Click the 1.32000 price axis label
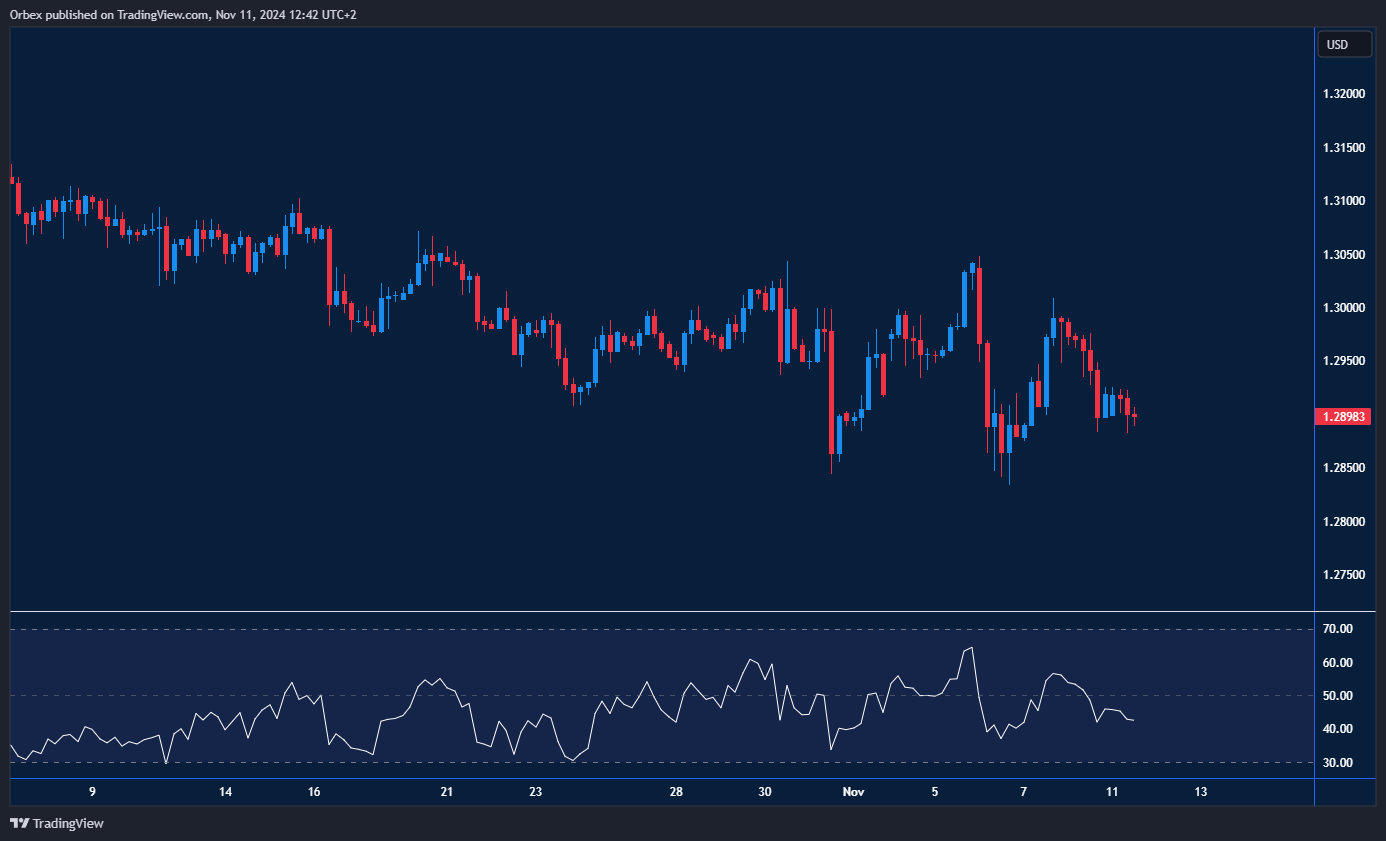Image resolution: width=1386 pixels, height=841 pixels. [1343, 94]
